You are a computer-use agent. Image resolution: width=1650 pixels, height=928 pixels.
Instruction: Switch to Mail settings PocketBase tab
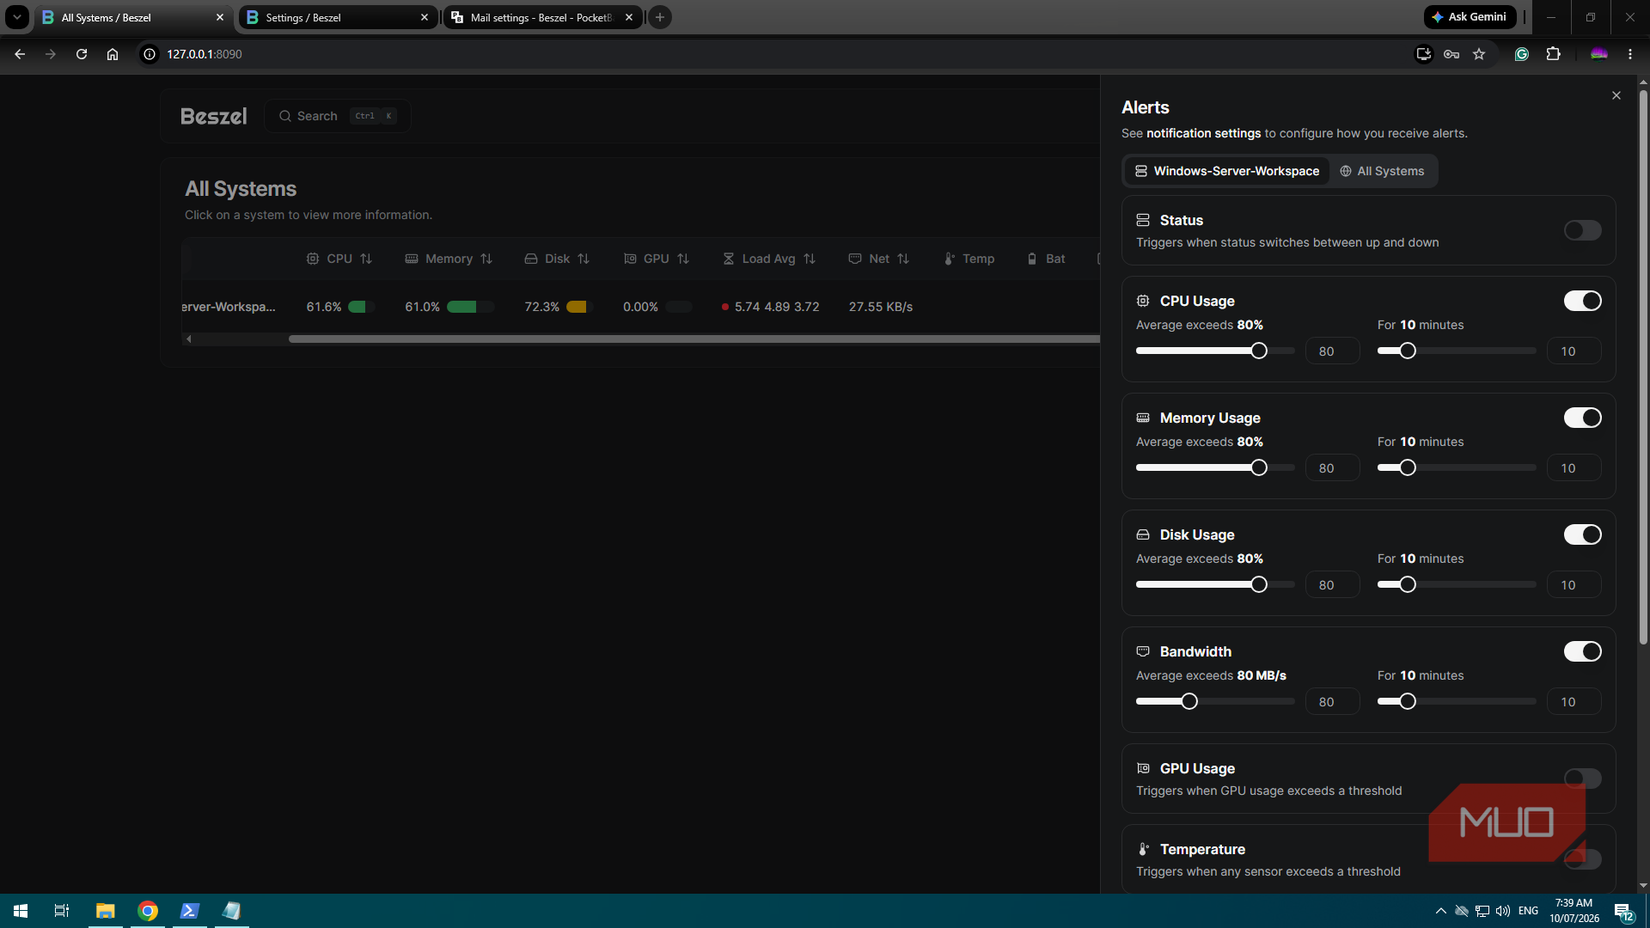click(543, 17)
